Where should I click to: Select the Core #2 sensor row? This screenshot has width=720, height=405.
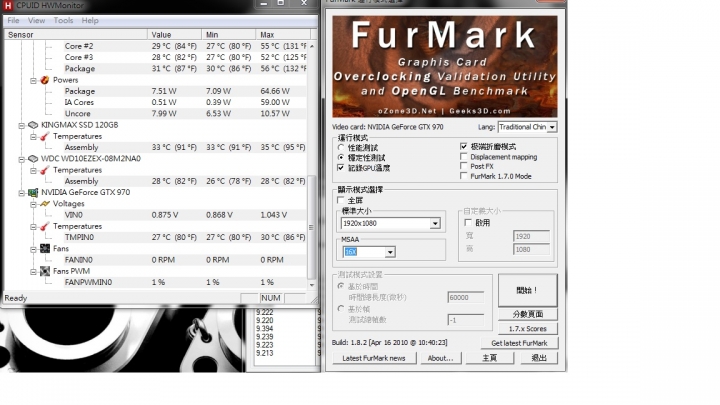click(185, 46)
